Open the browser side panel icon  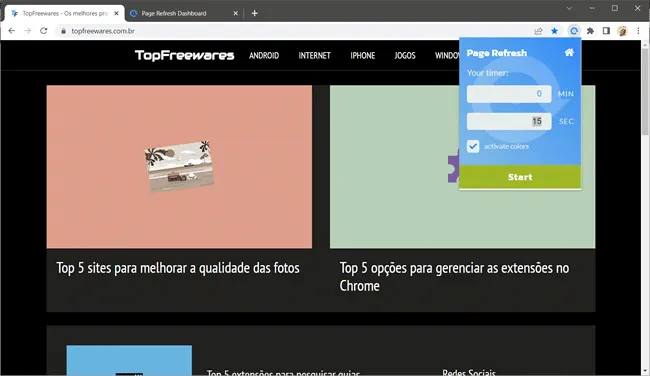coord(606,31)
